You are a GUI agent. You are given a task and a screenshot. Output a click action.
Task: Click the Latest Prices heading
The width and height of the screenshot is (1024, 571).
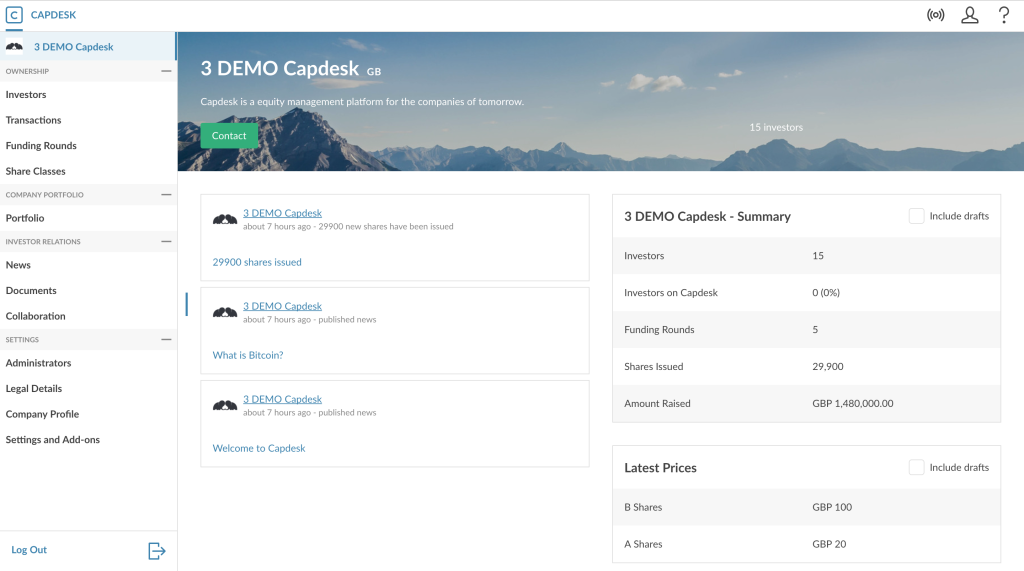[660, 468]
